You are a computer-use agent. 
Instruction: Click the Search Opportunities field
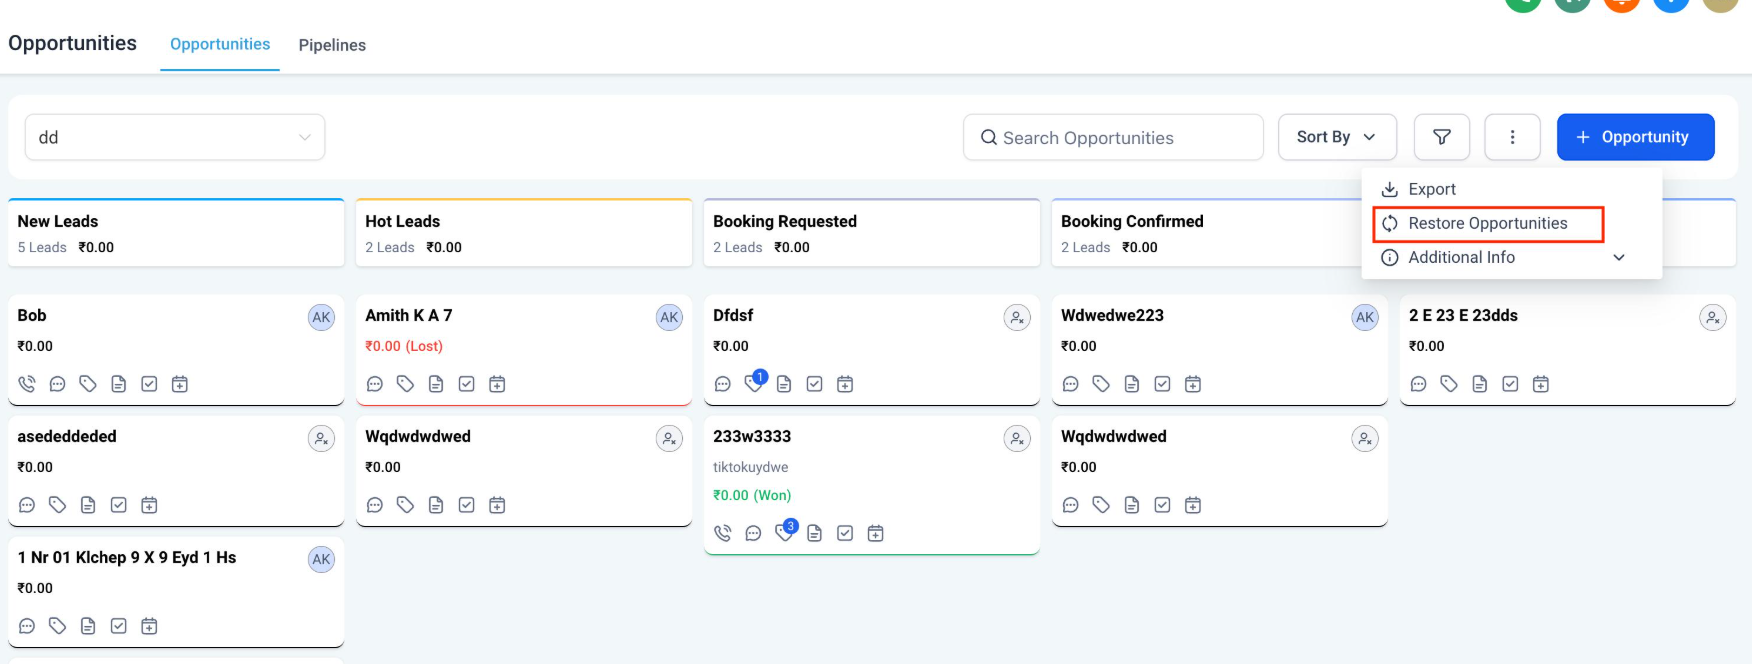[x=1113, y=137]
